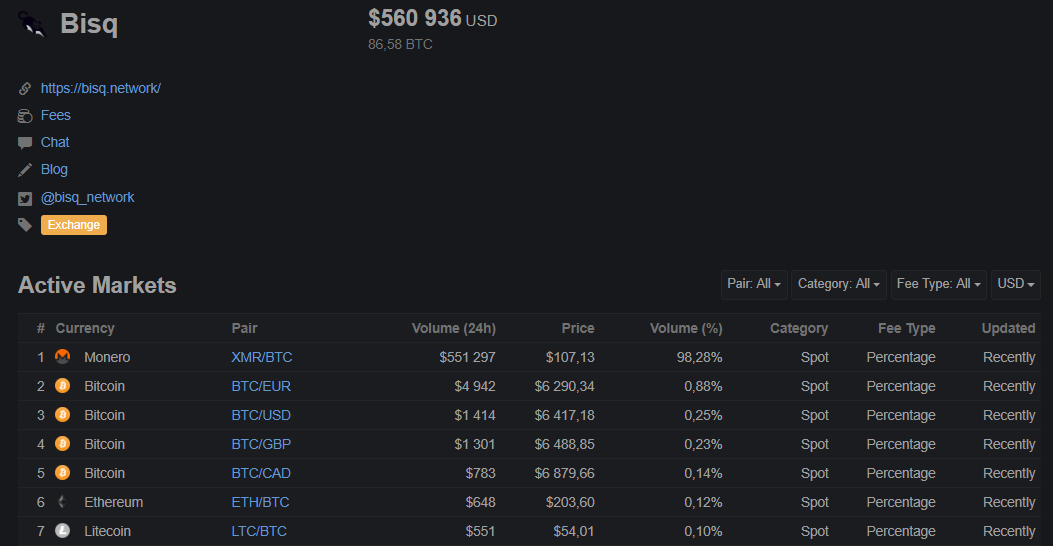Image resolution: width=1053 pixels, height=546 pixels.
Task: Click the $203,60 price value
Action: (x=570, y=502)
